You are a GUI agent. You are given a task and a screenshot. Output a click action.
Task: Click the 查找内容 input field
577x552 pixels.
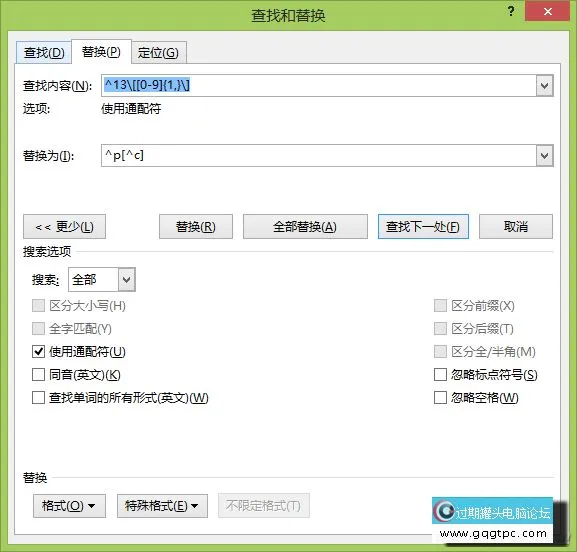(x=318, y=85)
